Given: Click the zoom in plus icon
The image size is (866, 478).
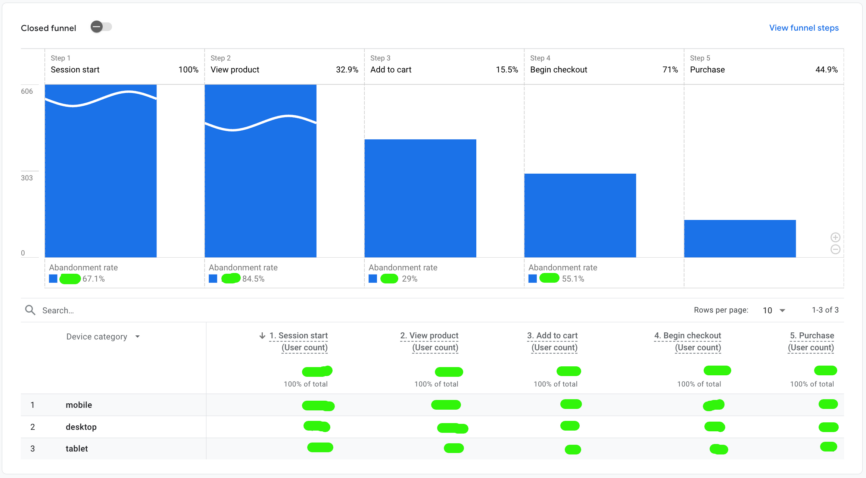Looking at the screenshot, I should [x=835, y=237].
